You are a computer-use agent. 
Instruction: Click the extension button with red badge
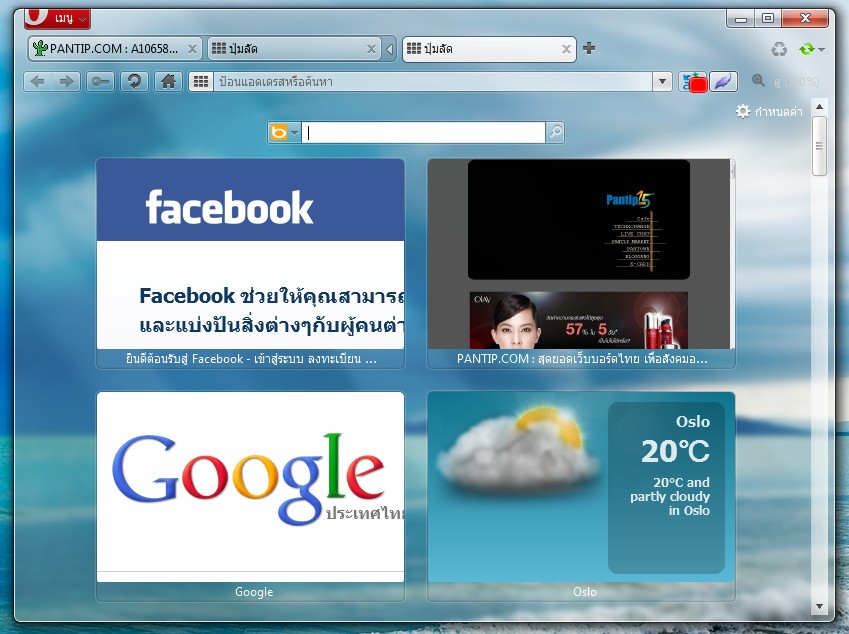point(693,82)
